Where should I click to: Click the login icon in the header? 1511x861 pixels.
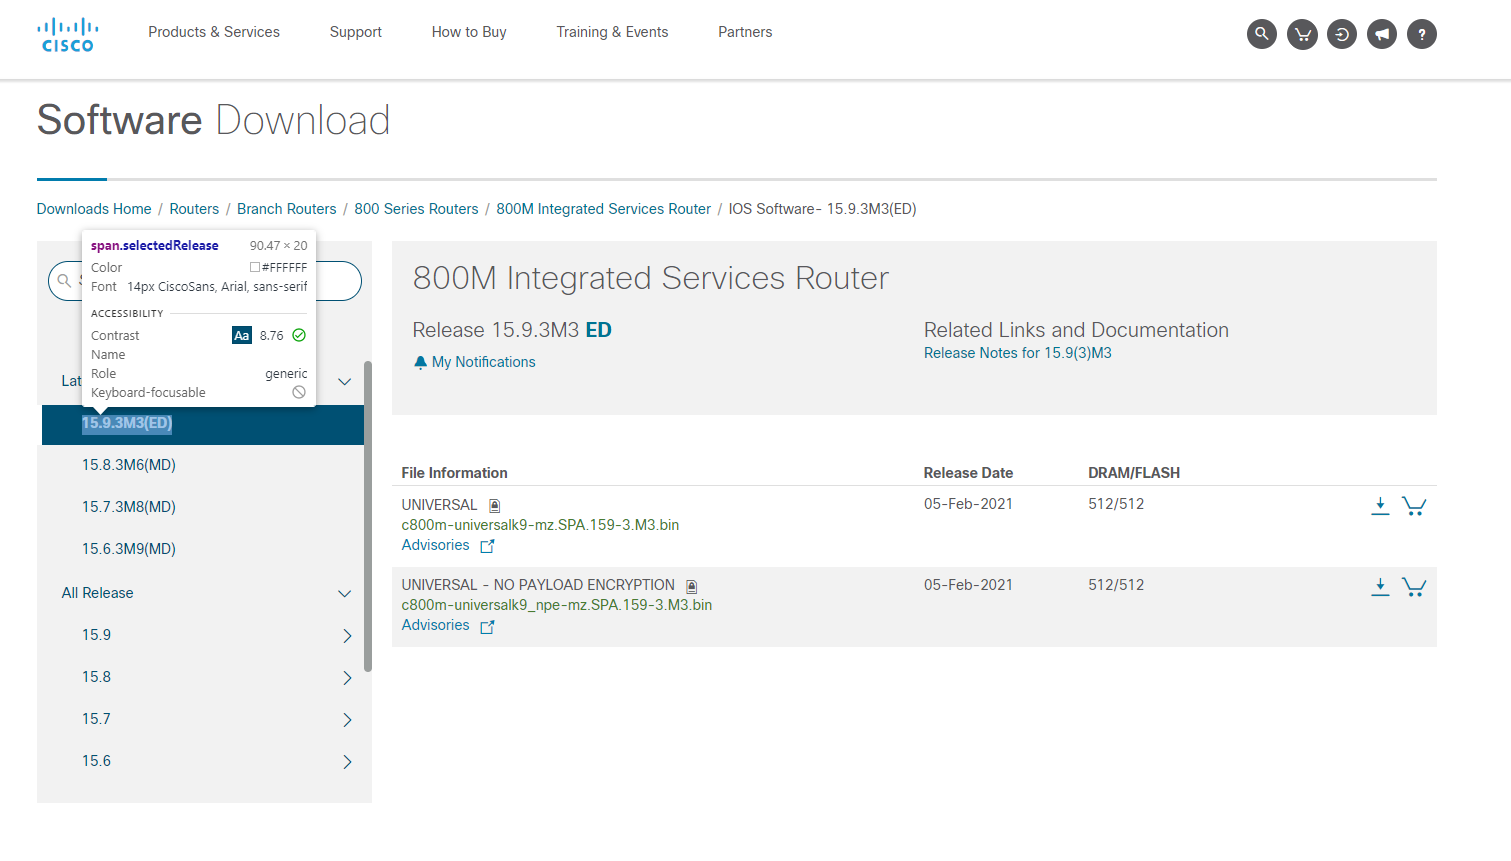pyautogui.click(x=1342, y=34)
